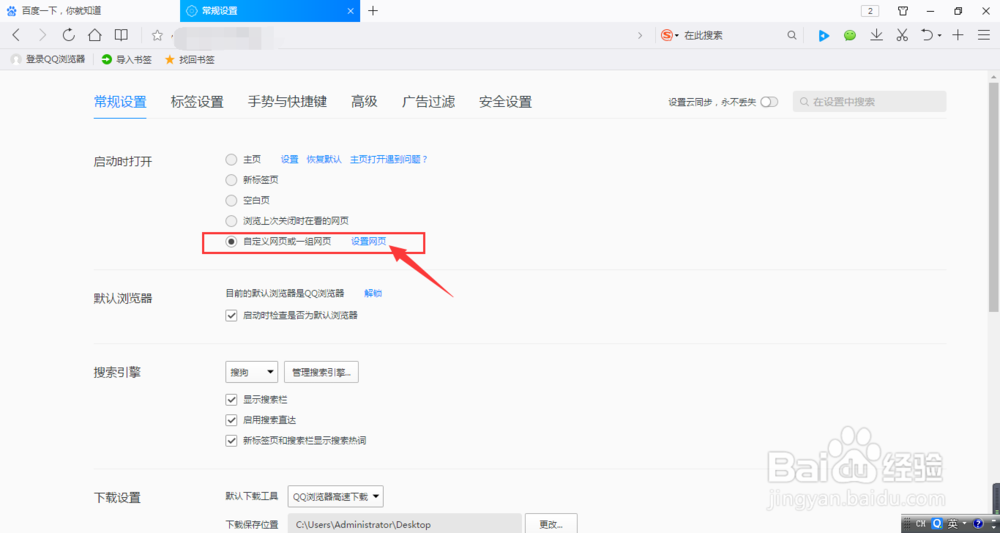Click the 在设置中搜索 settings search field
The image size is (1000, 533).
[x=869, y=102]
